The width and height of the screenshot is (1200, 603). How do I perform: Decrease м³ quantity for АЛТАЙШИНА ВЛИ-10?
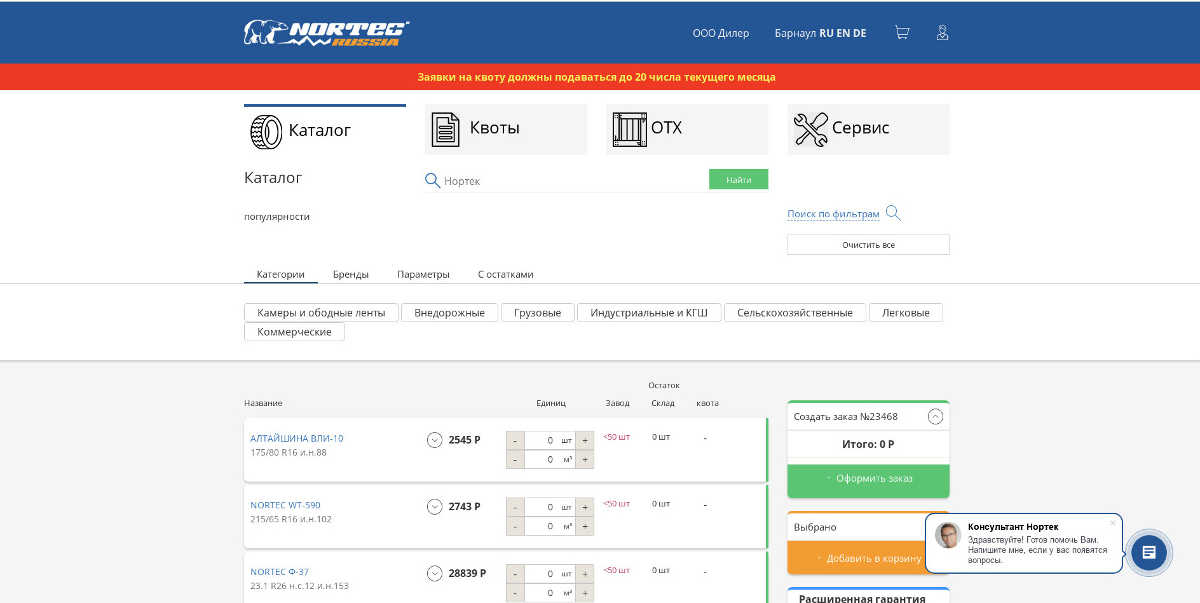pyautogui.click(x=515, y=459)
